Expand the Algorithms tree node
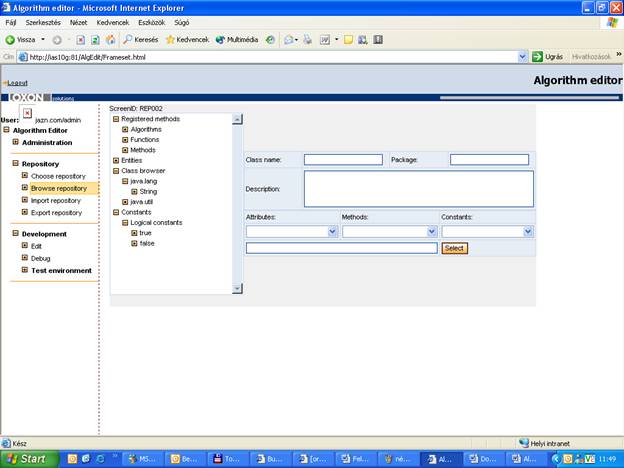 [x=125, y=130]
